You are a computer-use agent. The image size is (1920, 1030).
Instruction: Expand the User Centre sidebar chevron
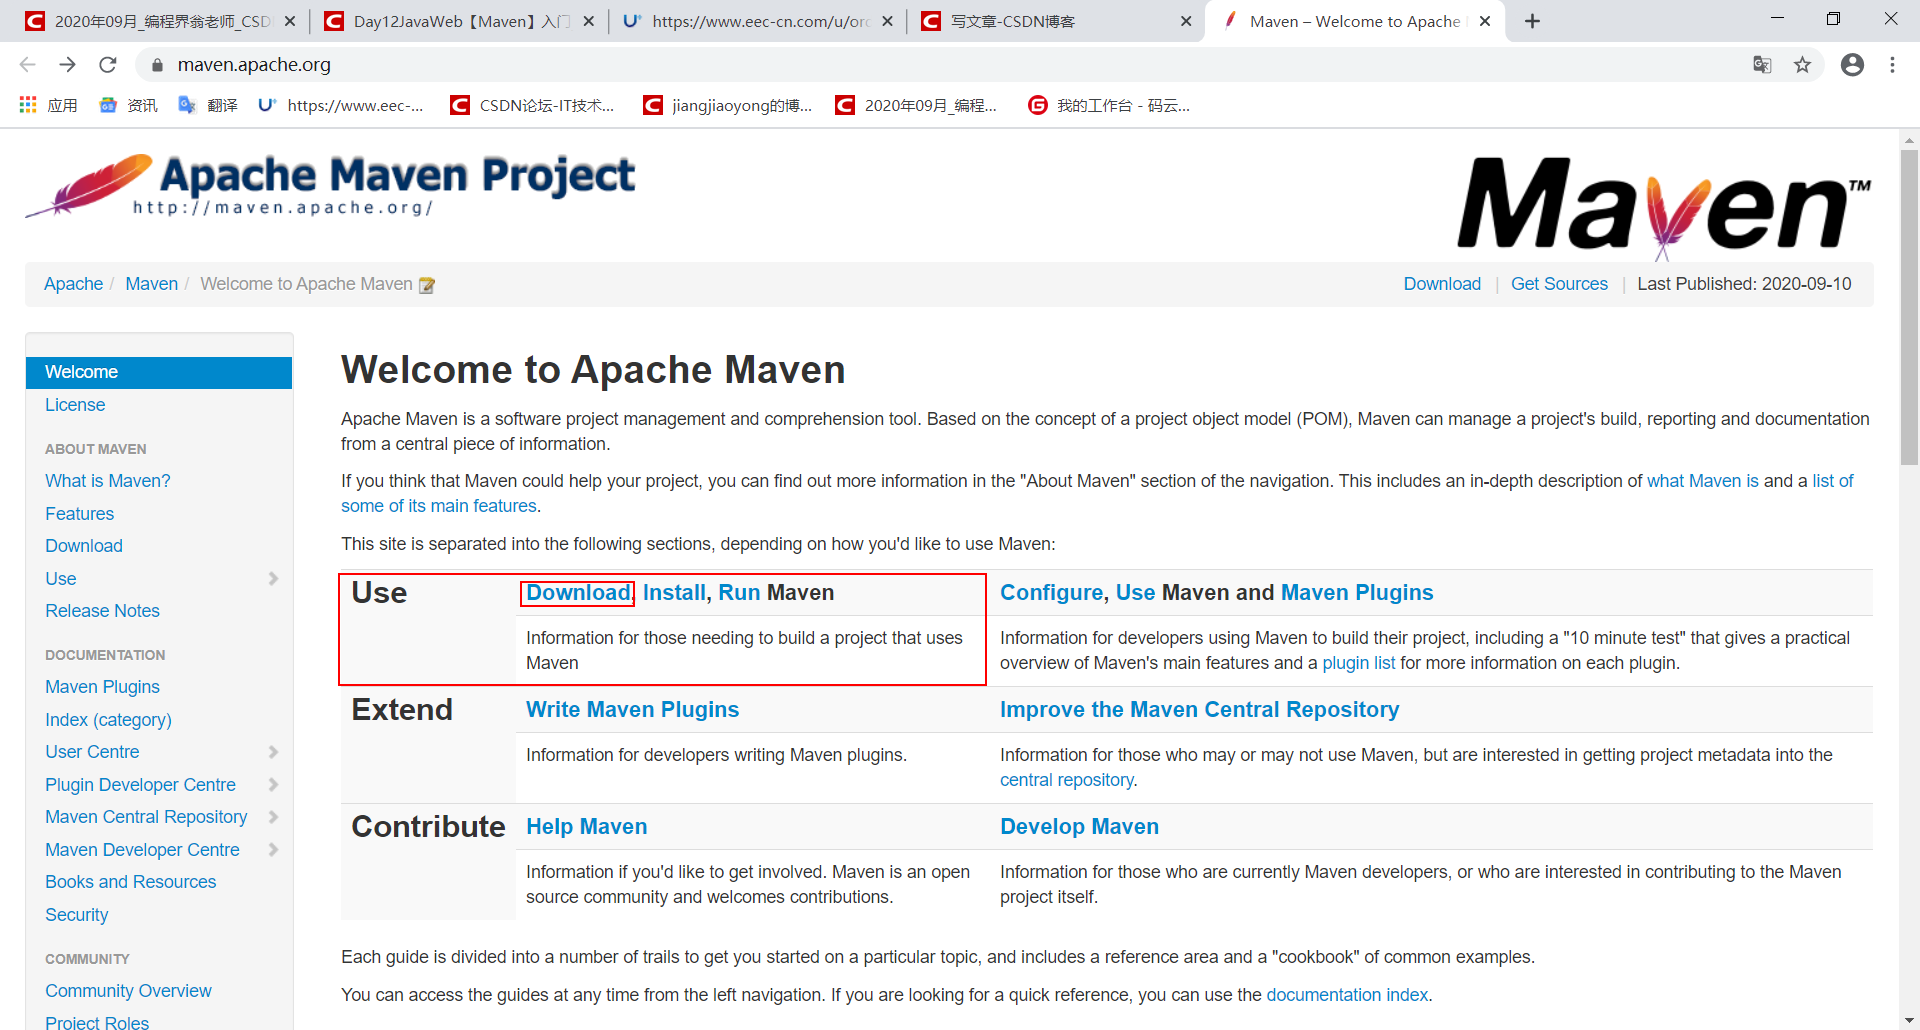[273, 752]
